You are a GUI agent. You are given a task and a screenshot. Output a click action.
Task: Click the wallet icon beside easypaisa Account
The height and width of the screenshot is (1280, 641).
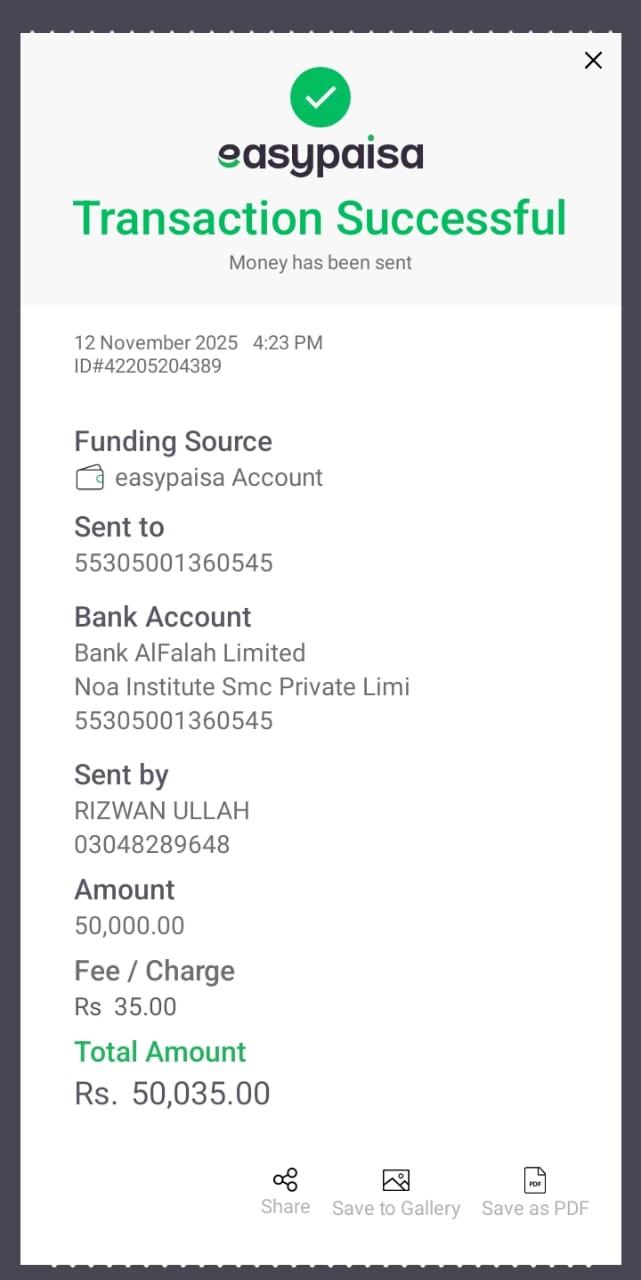[90, 478]
